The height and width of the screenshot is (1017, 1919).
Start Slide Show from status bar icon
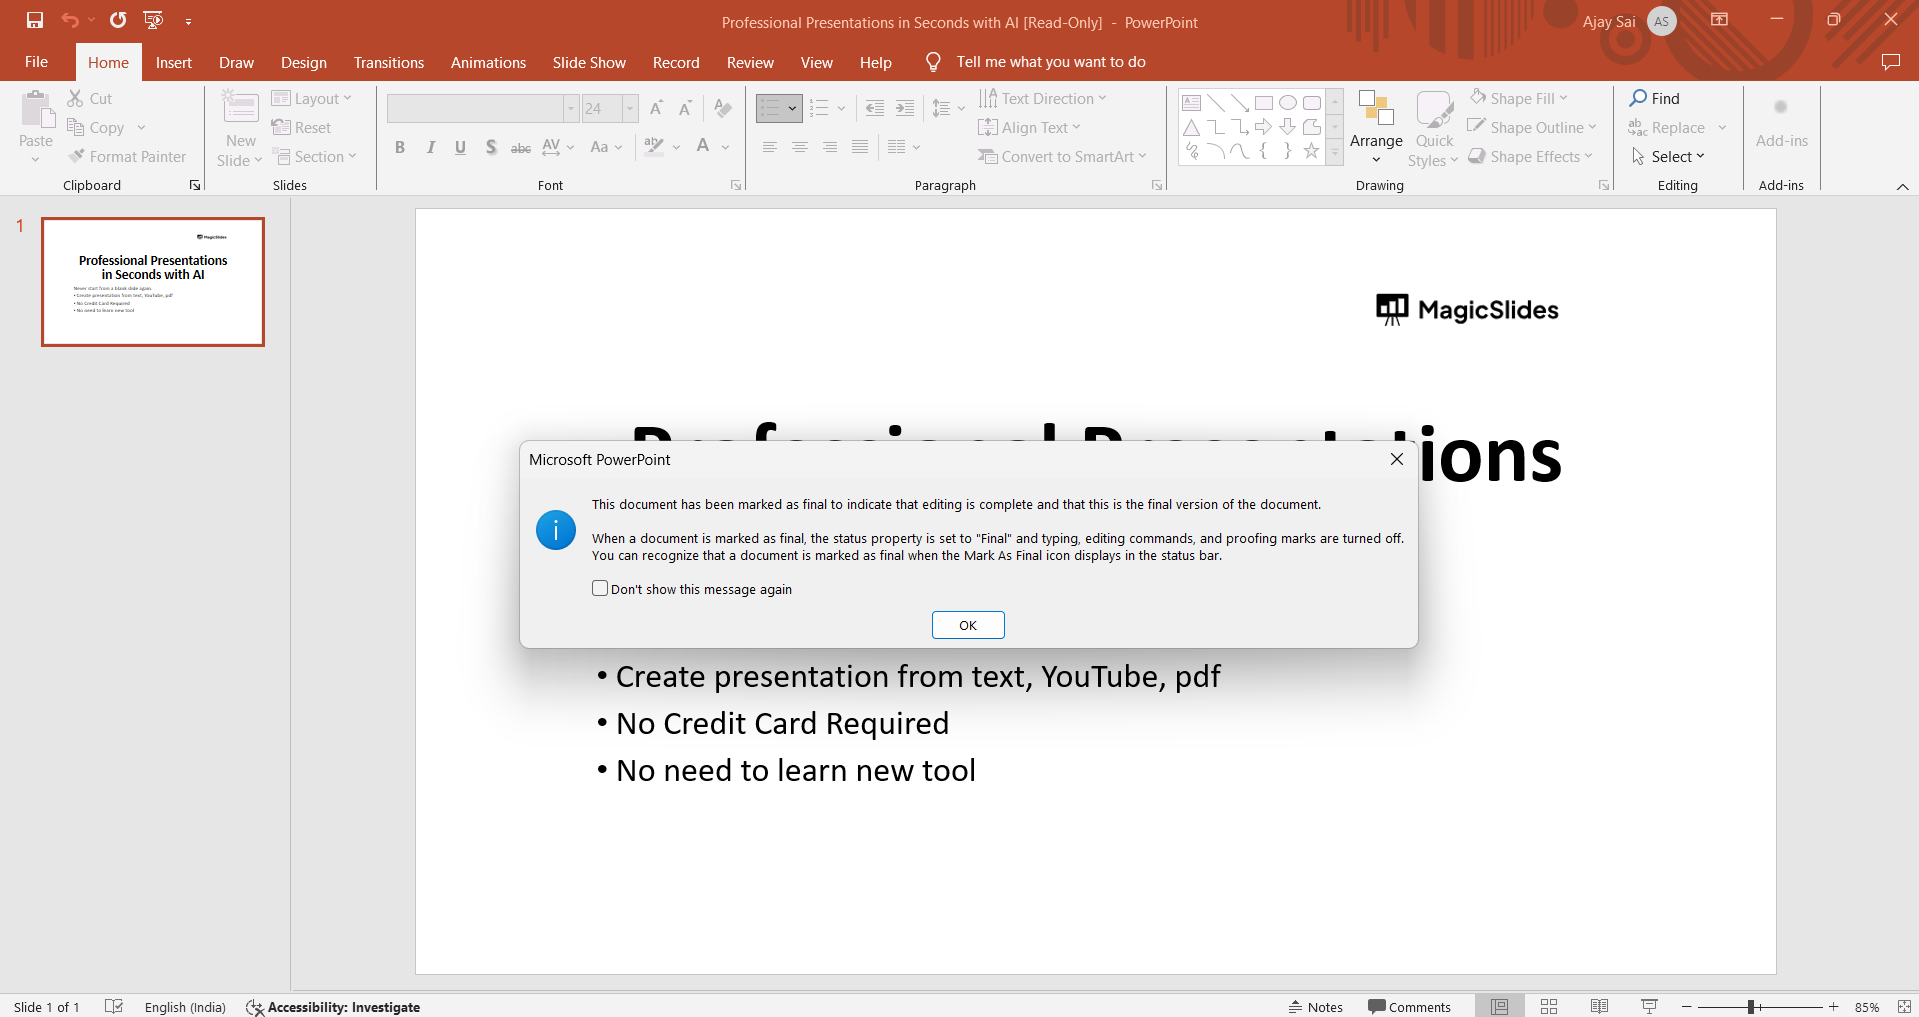pyautogui.click(x=1649, y=1007)
